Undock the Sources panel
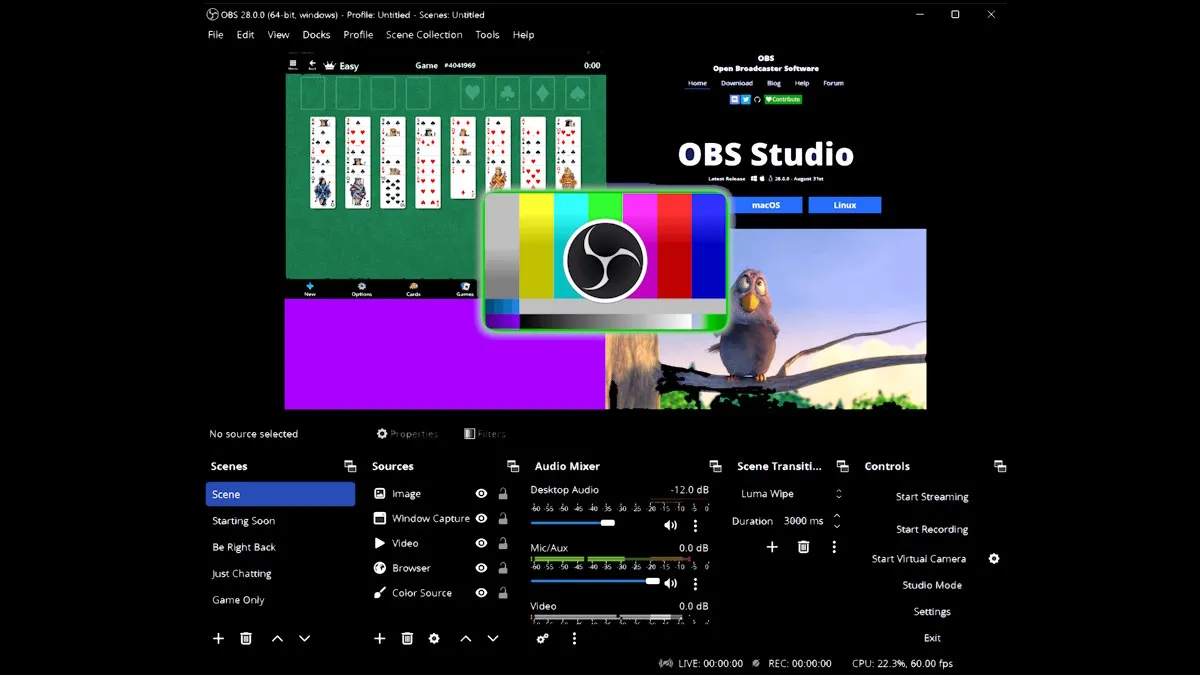The height and width of the screenshot is (675, 1200). point(513,466)
